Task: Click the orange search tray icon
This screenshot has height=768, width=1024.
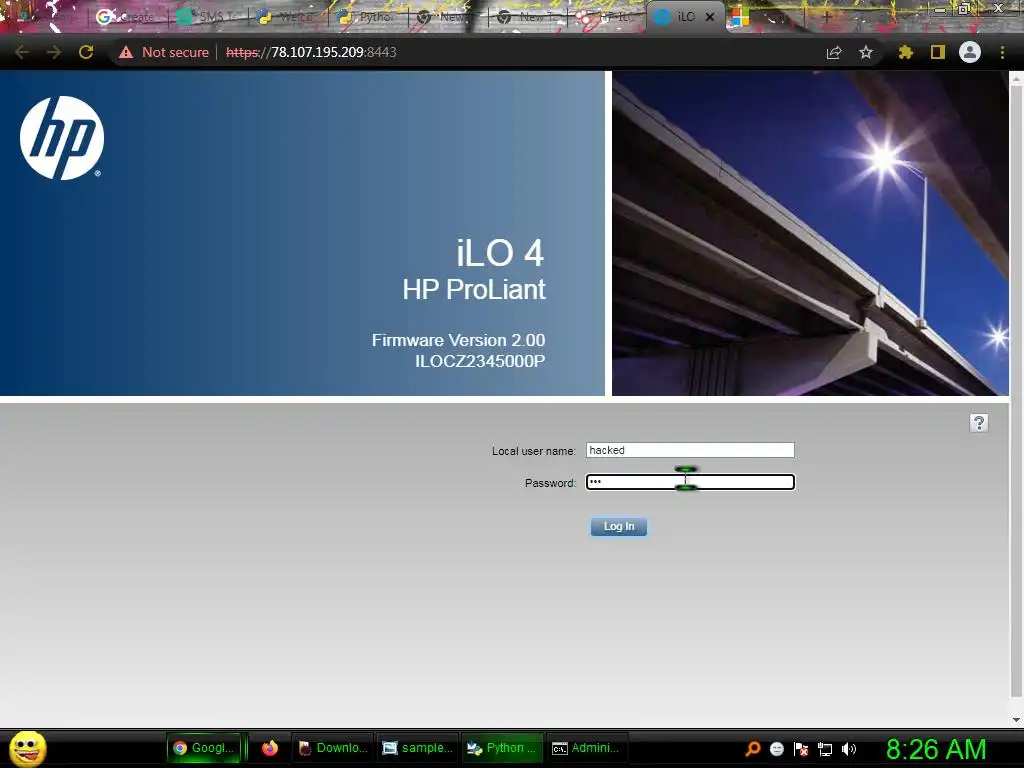Action: coord(752,749)
